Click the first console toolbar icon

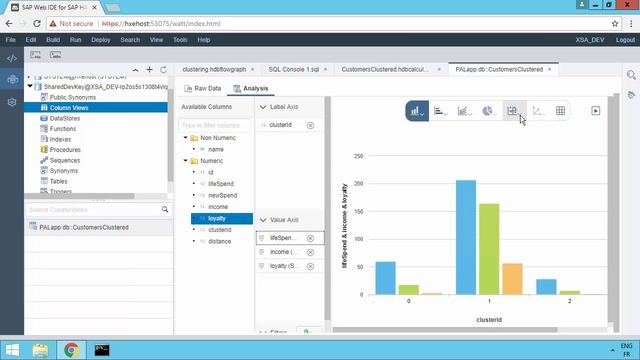pos(36,55)
